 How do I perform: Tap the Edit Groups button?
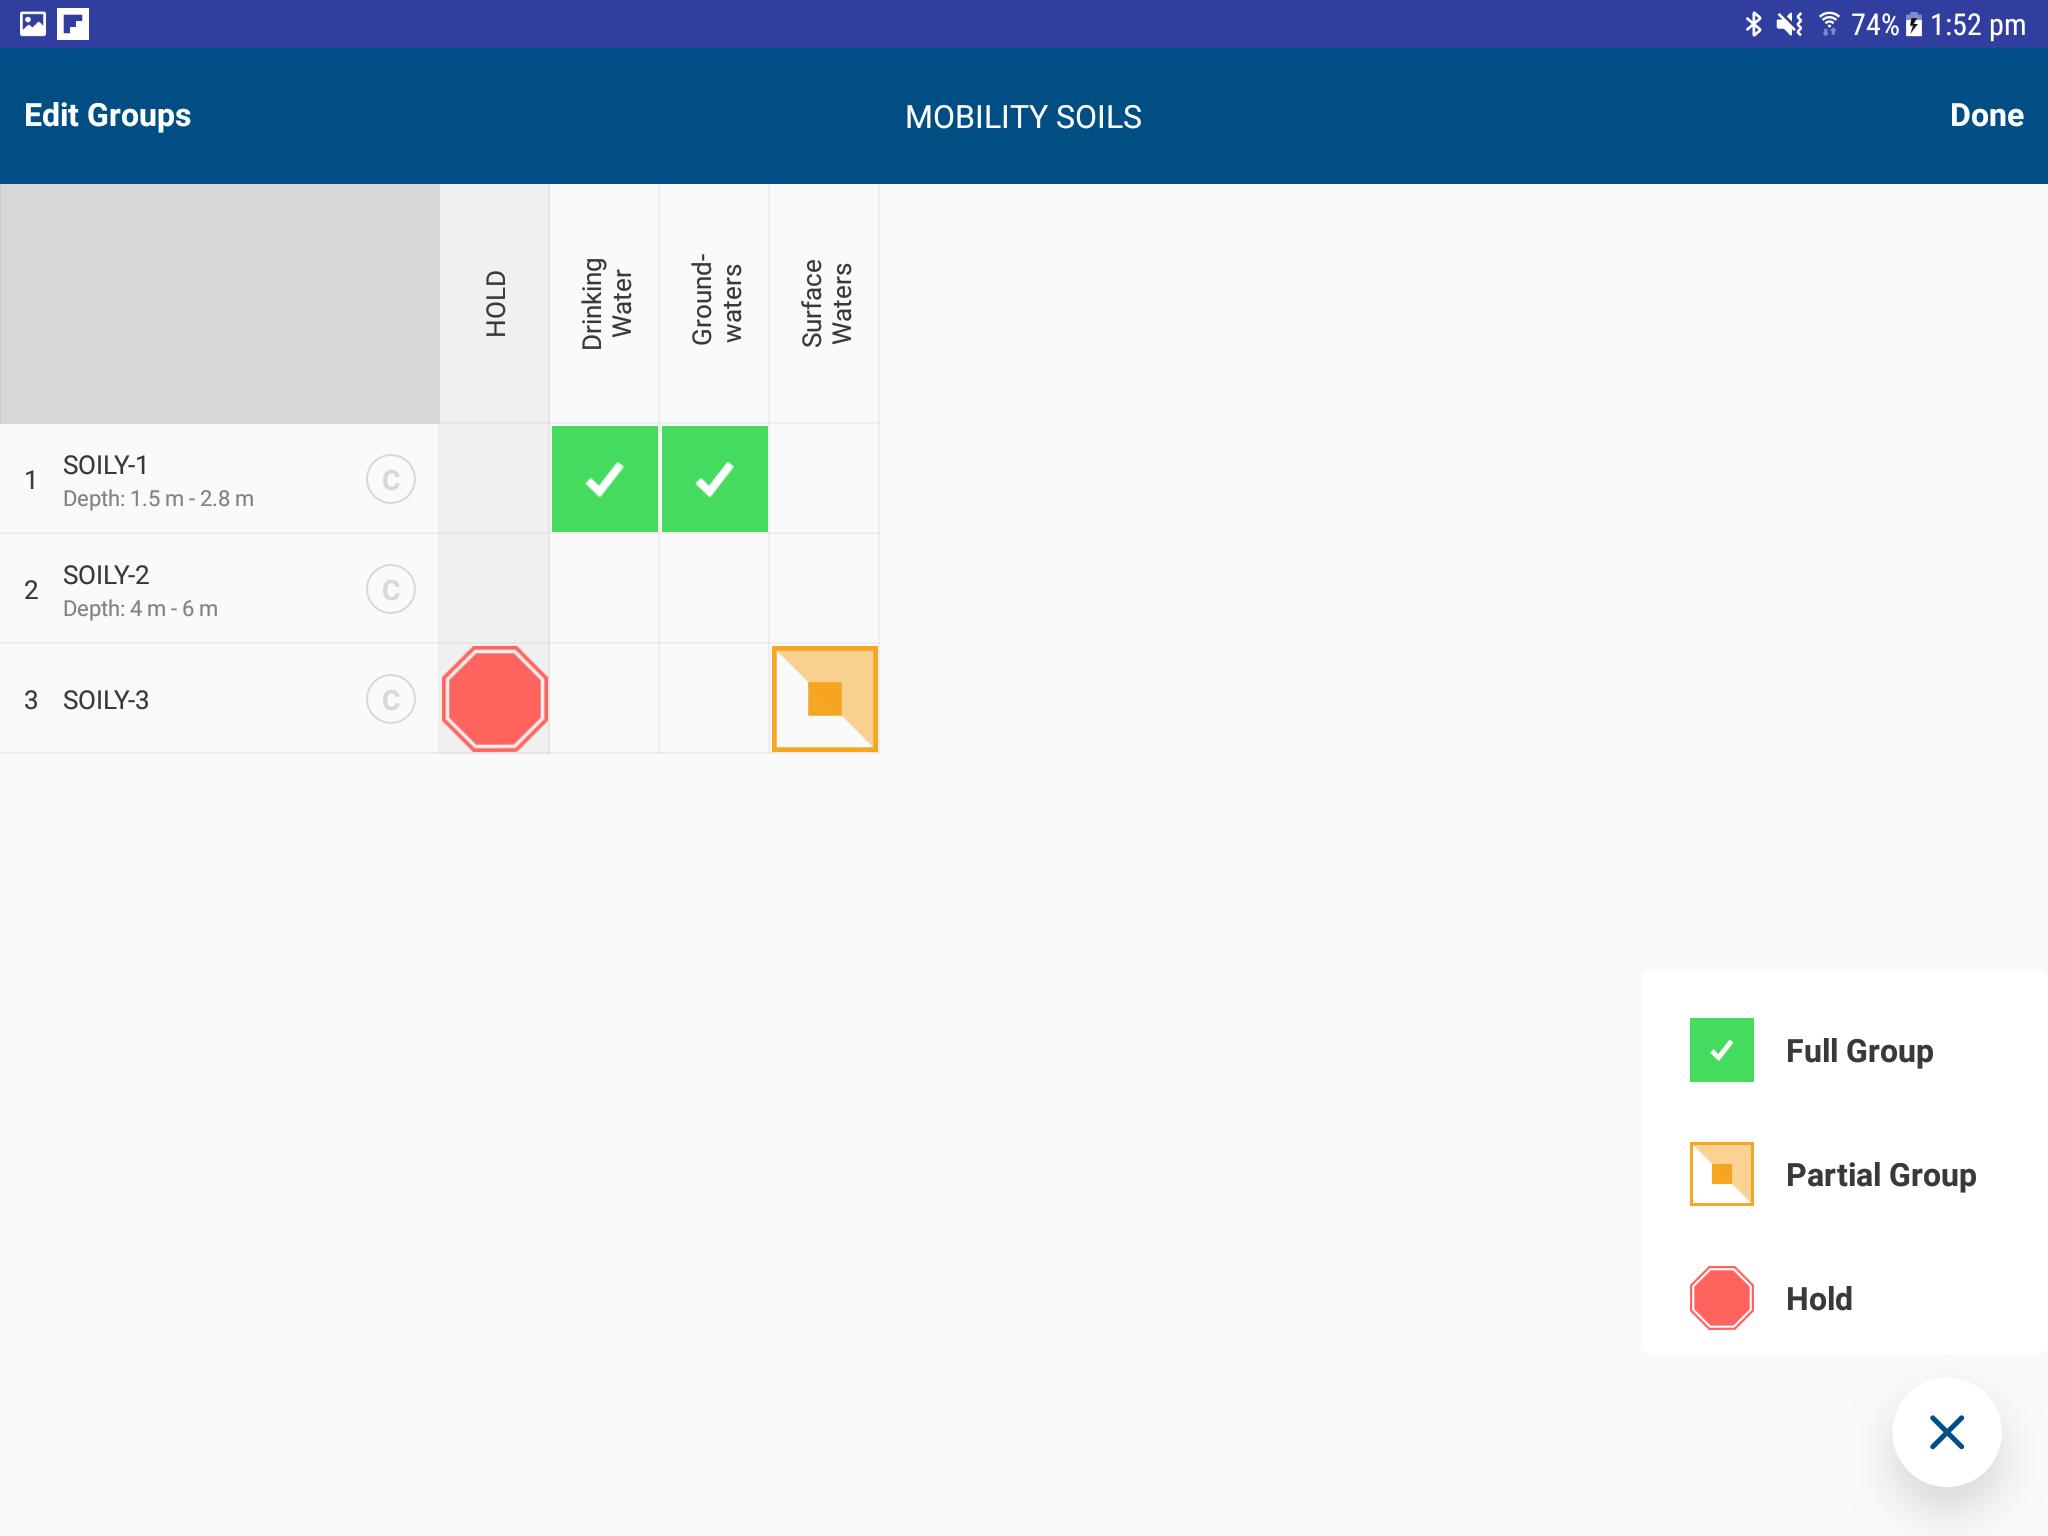[x=107, y=115]
